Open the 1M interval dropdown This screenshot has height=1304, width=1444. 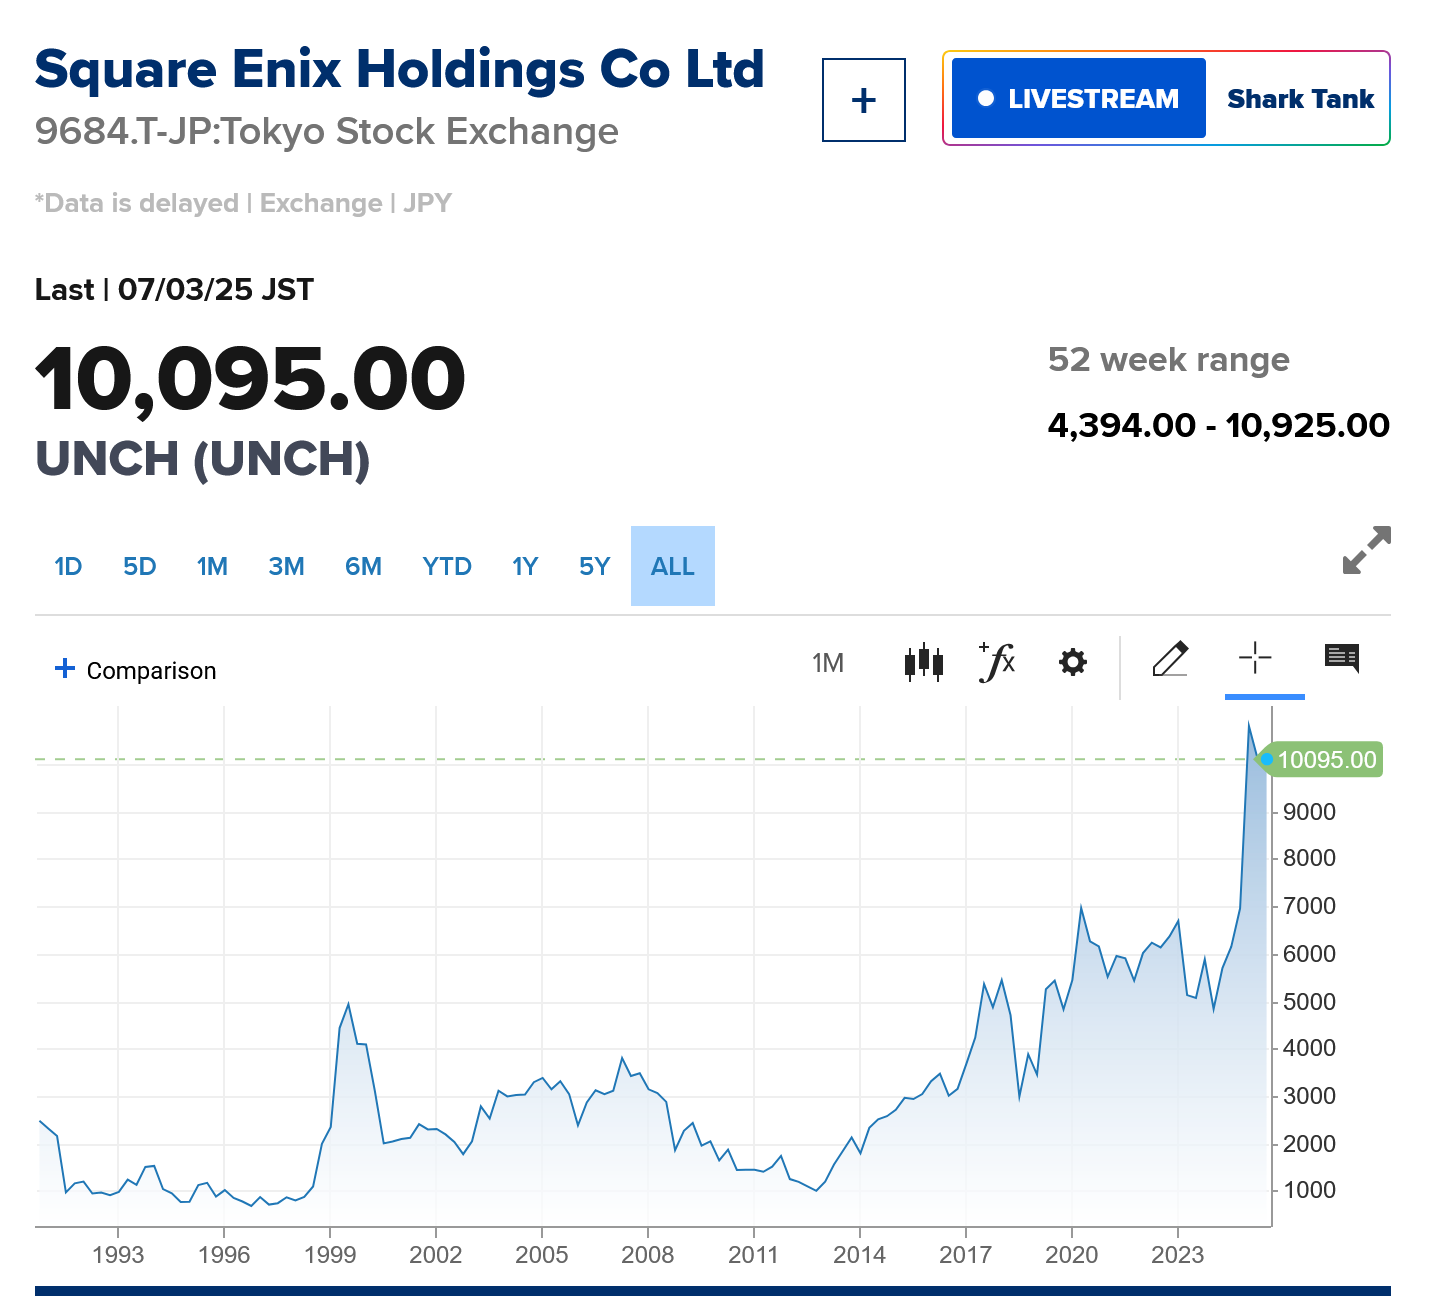click(x=828, y=663)
